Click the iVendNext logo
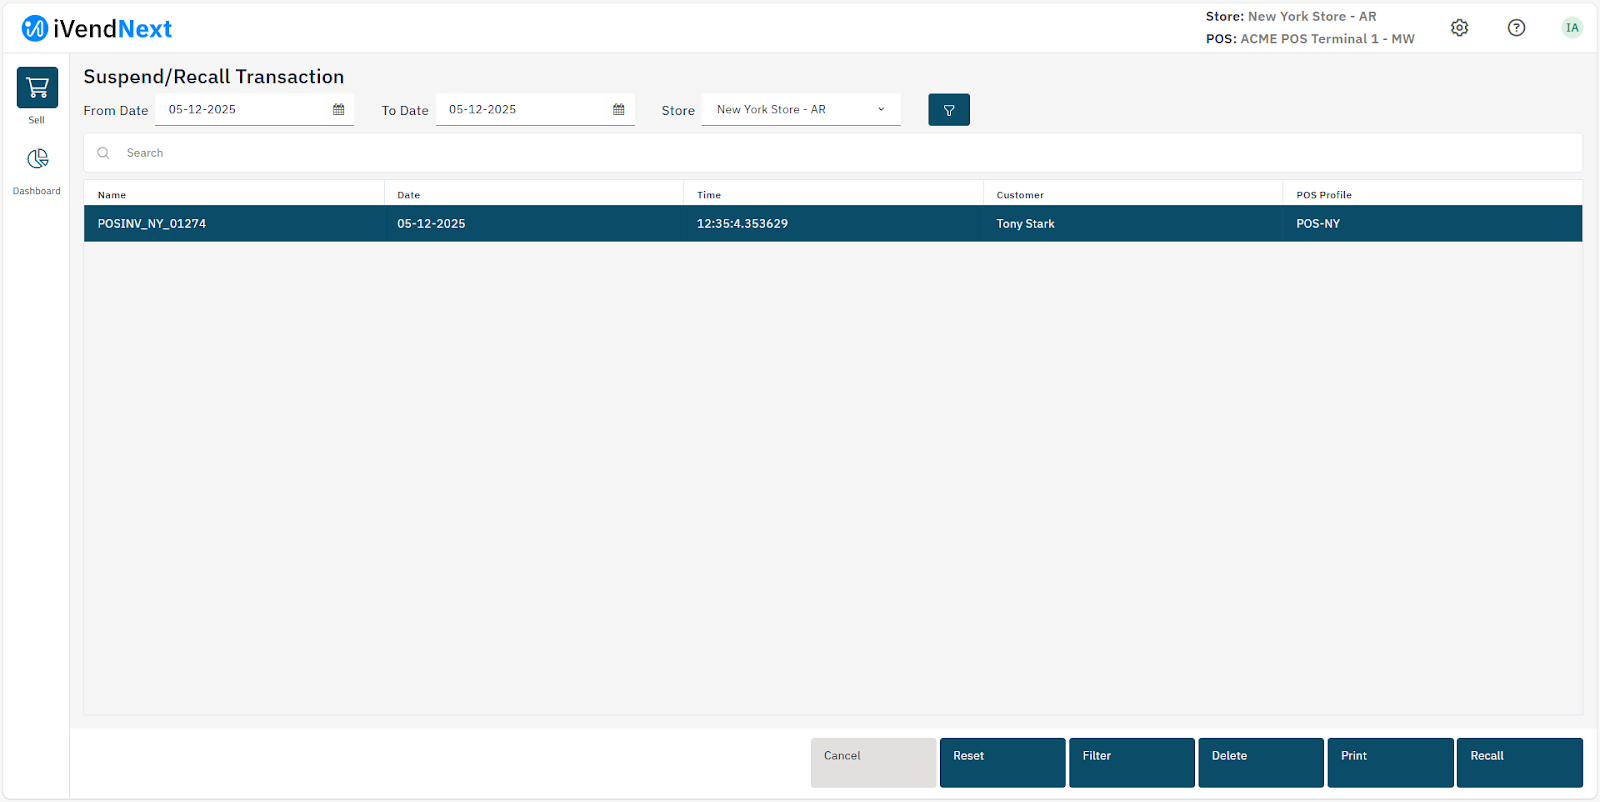This screenshot has height=802, width=1600. [x=97, y=29]
